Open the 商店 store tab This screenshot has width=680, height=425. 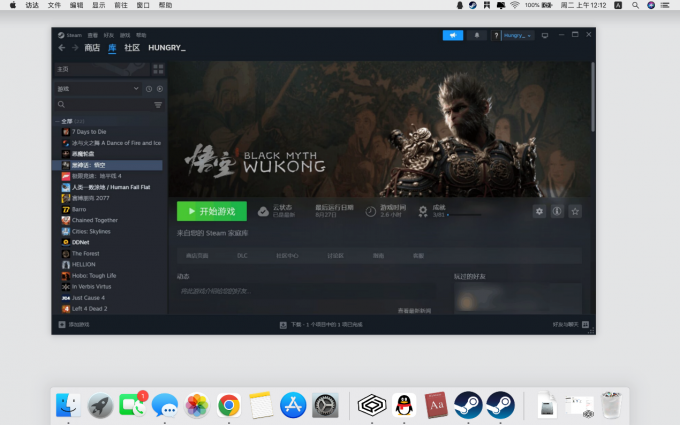92,48
